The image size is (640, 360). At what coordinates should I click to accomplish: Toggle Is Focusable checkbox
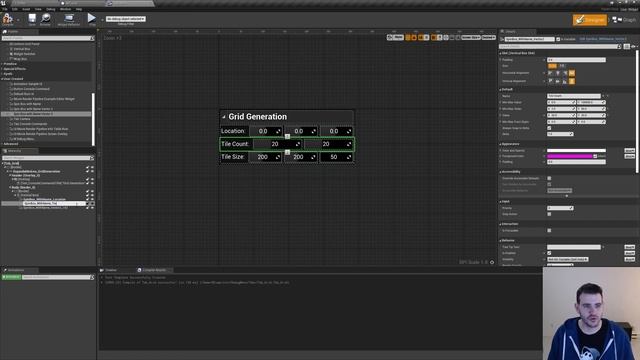point(549,231)
